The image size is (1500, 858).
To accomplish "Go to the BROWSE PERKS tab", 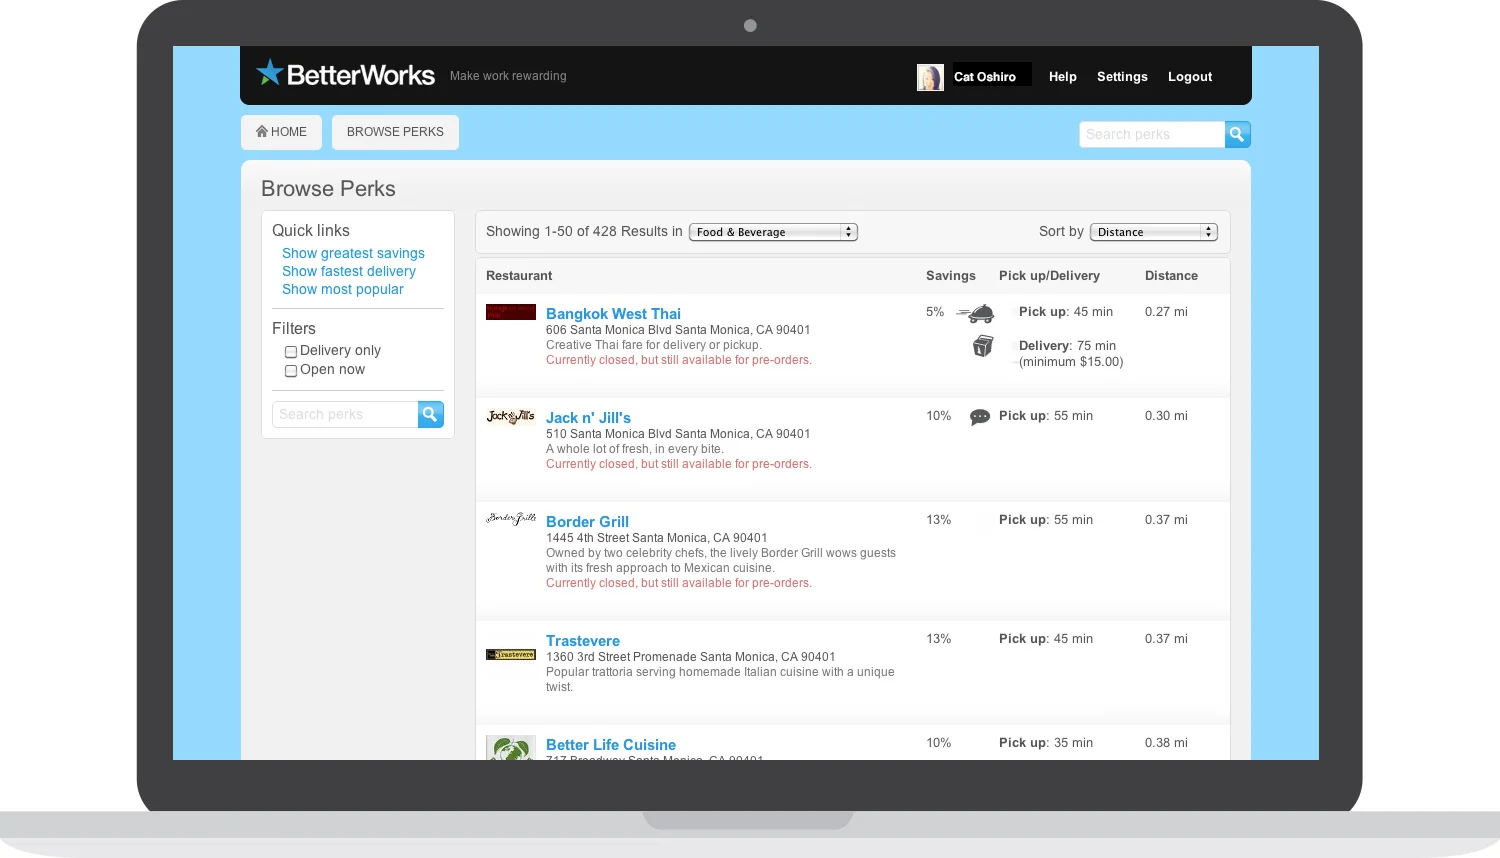I will (x=395, y=132).
